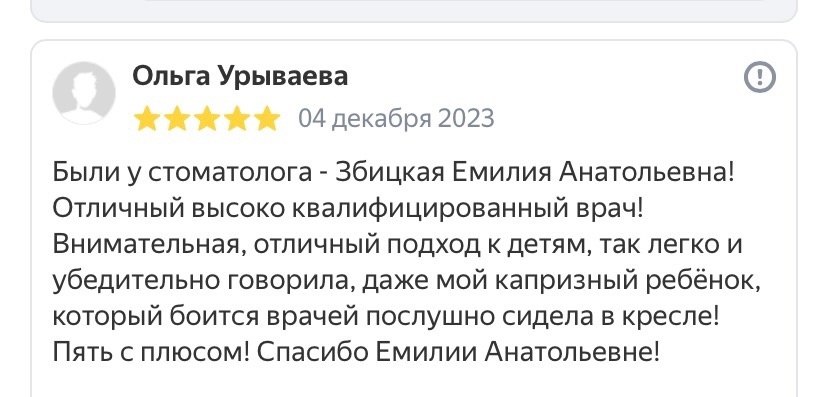Click the first rating star
828x397 pixels.
point(147,118)
